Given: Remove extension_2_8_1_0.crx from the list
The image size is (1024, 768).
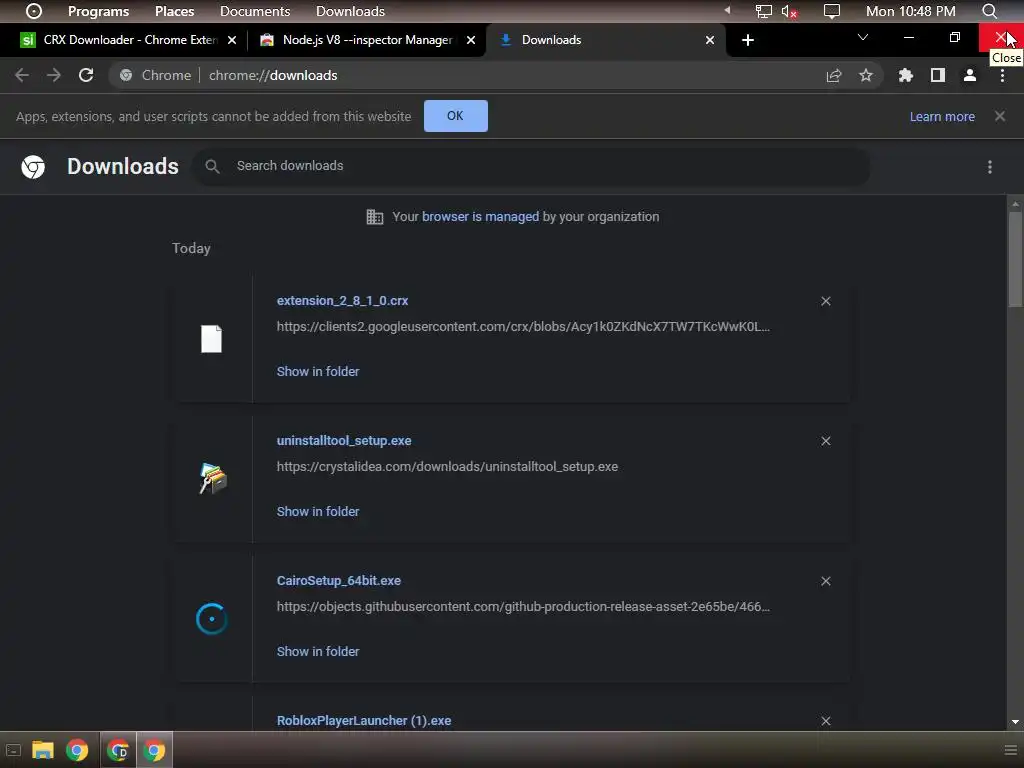Looking at the screenshot, I should (826, 301).
